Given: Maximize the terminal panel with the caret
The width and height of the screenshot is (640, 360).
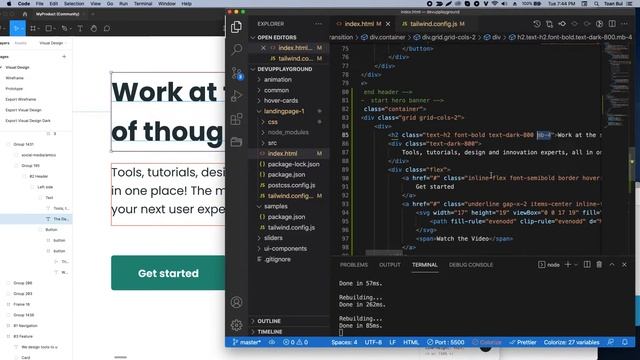Looking at the screenshot, I should 612,264.
